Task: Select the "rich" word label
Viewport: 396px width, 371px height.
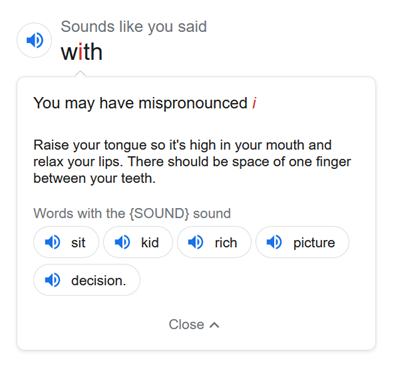Action: pyautogui.click(x=226, y=243)
